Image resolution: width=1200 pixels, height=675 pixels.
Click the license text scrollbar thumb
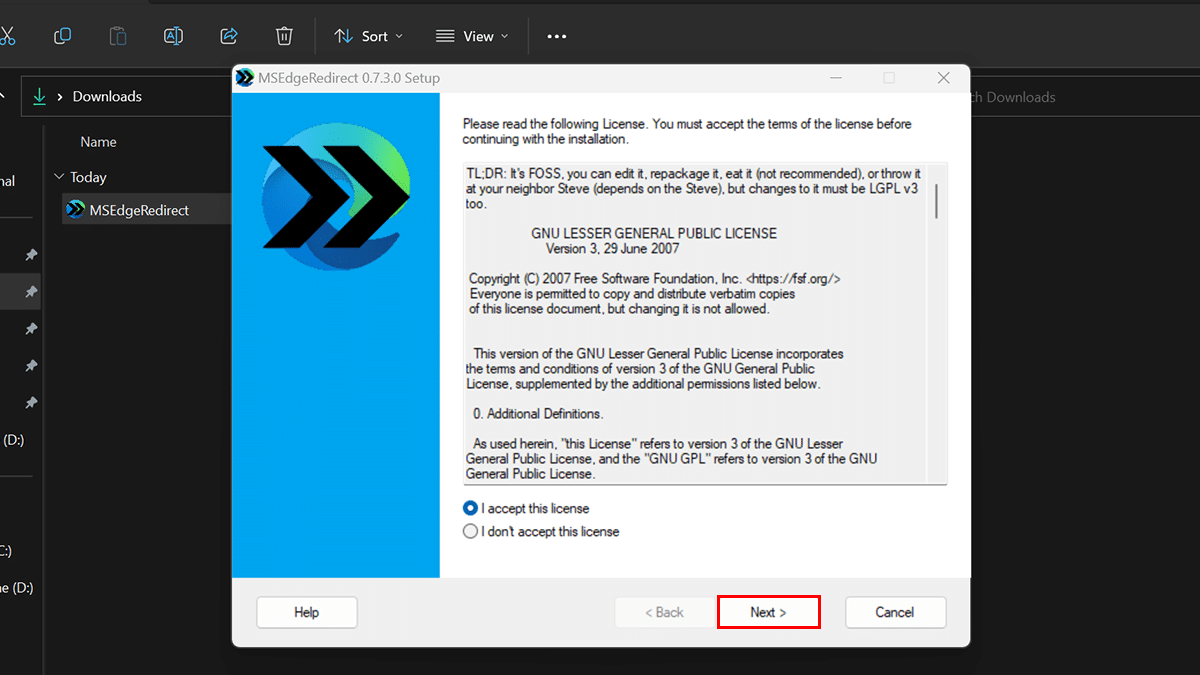937,200
